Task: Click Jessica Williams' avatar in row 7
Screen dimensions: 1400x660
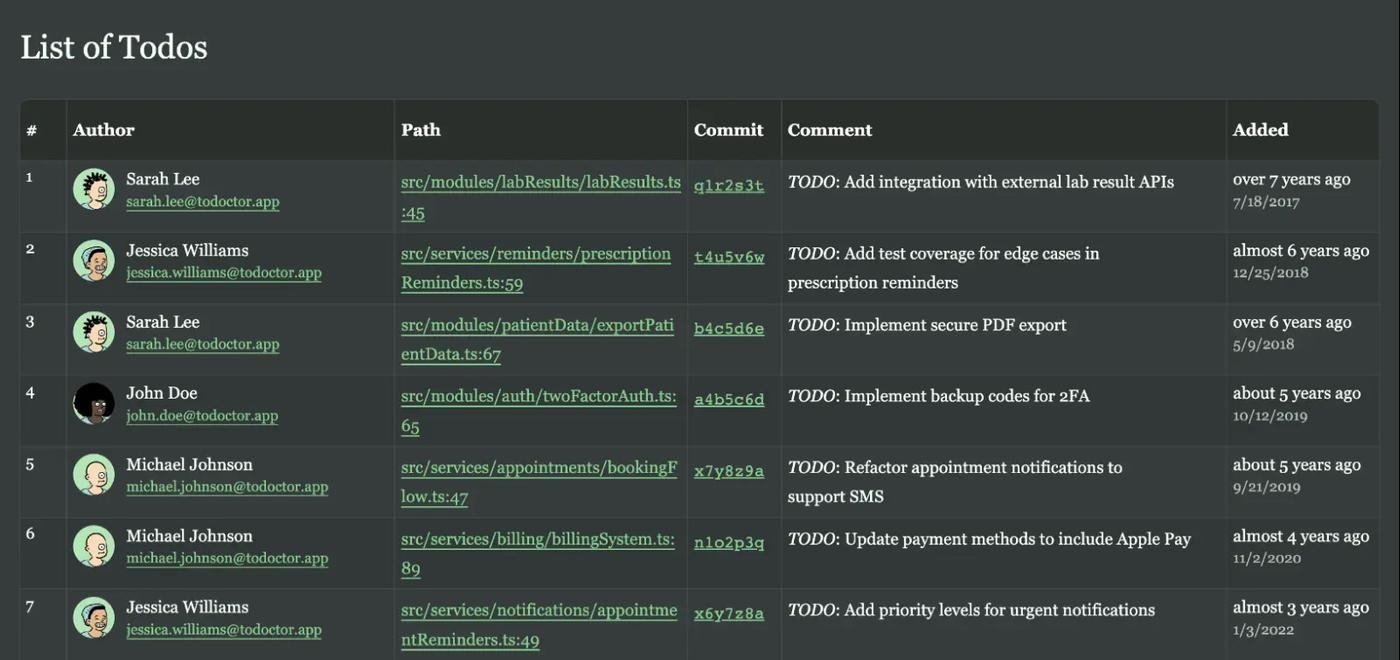Action: point(94,618)
